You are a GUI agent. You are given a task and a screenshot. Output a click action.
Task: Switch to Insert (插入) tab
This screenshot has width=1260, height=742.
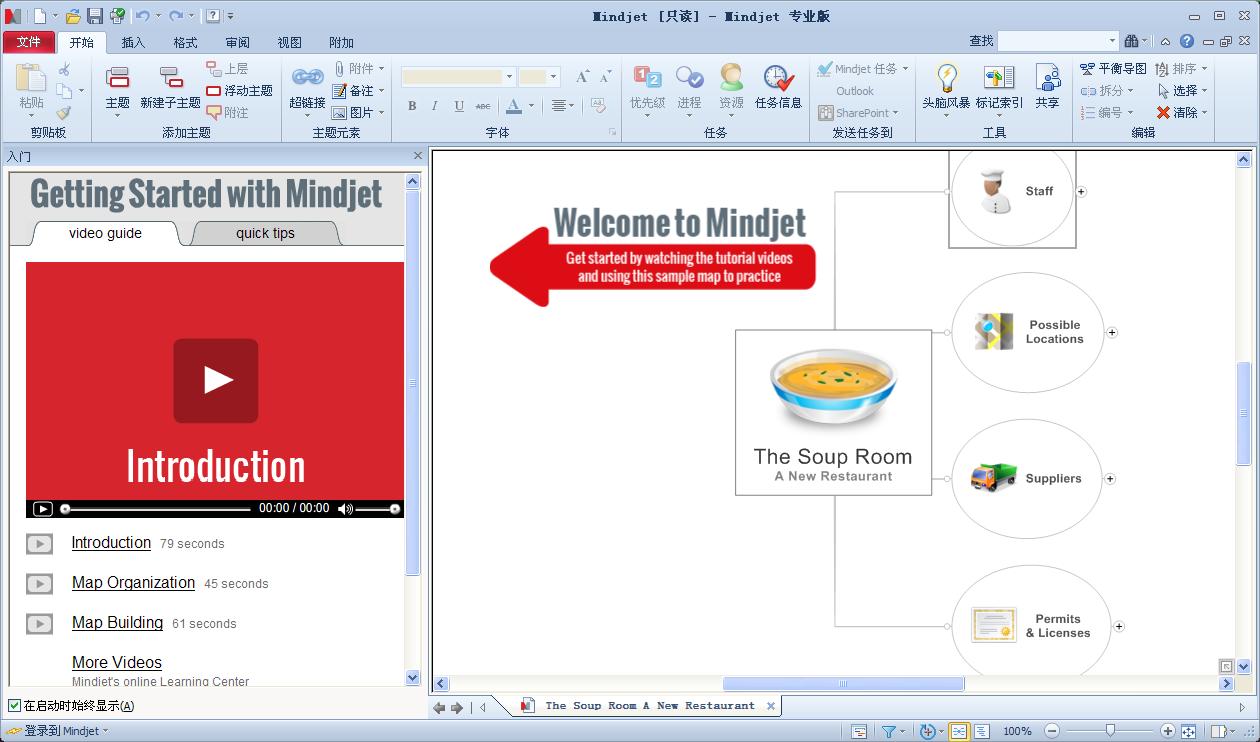coord(133,42)
